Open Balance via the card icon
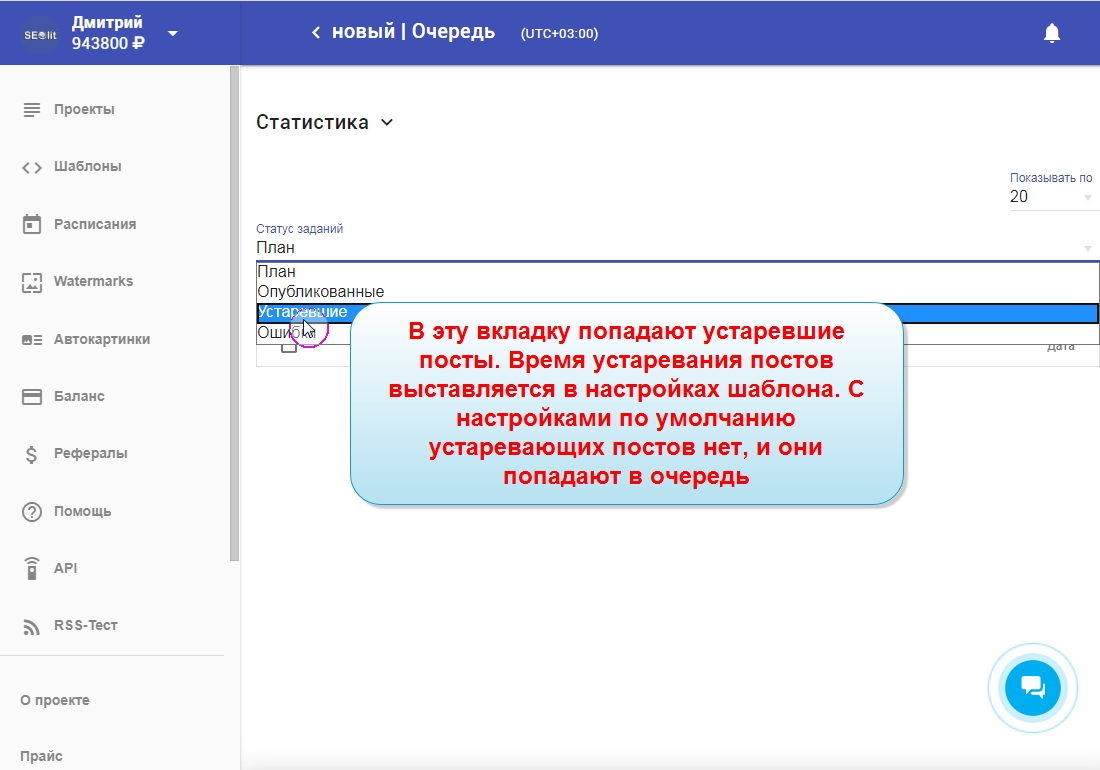Image resolution: width=1100 pixels, height=770 pixels. click(x=32, y=397)
